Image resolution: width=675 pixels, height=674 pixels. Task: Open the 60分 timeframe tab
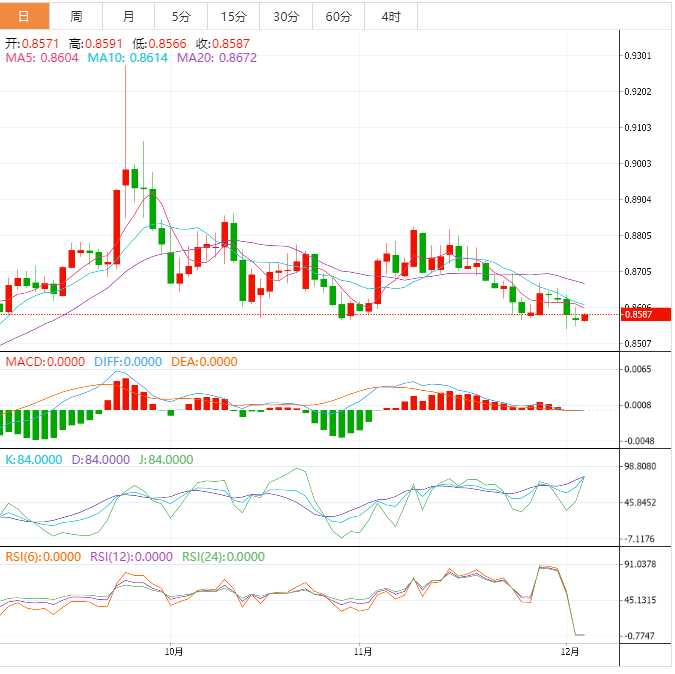pos(339,16)
